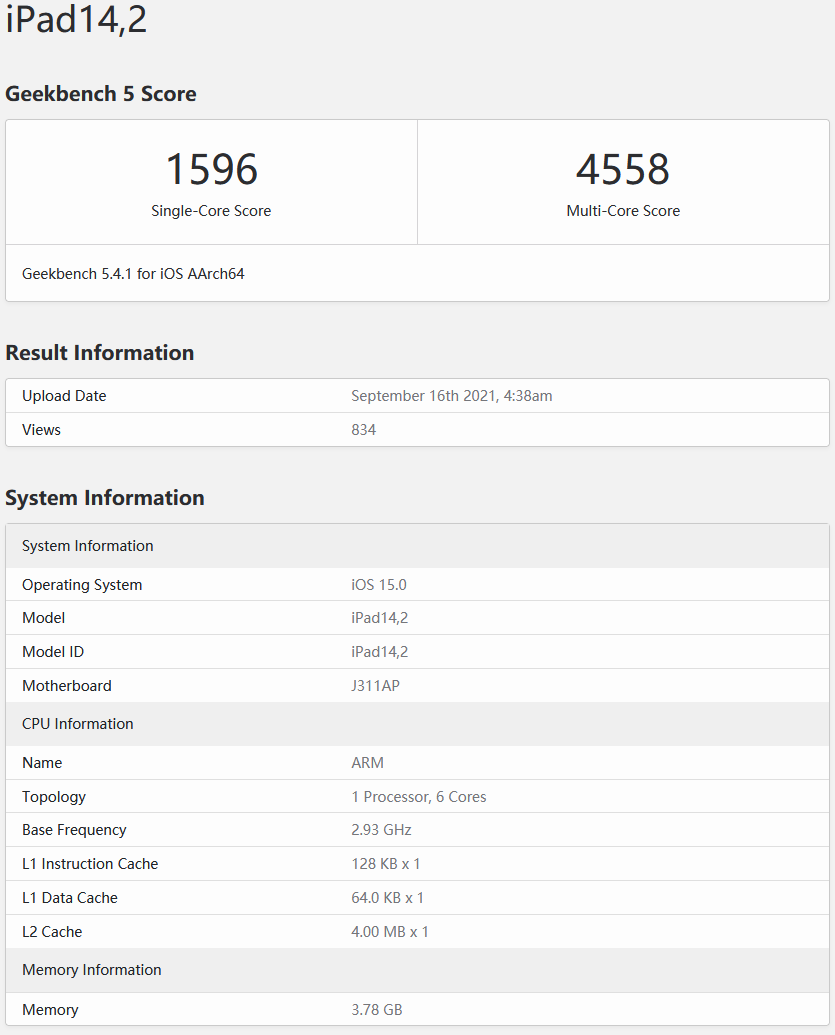
Task: Click the Model ID row label
Action: click(x=53, y=652)
